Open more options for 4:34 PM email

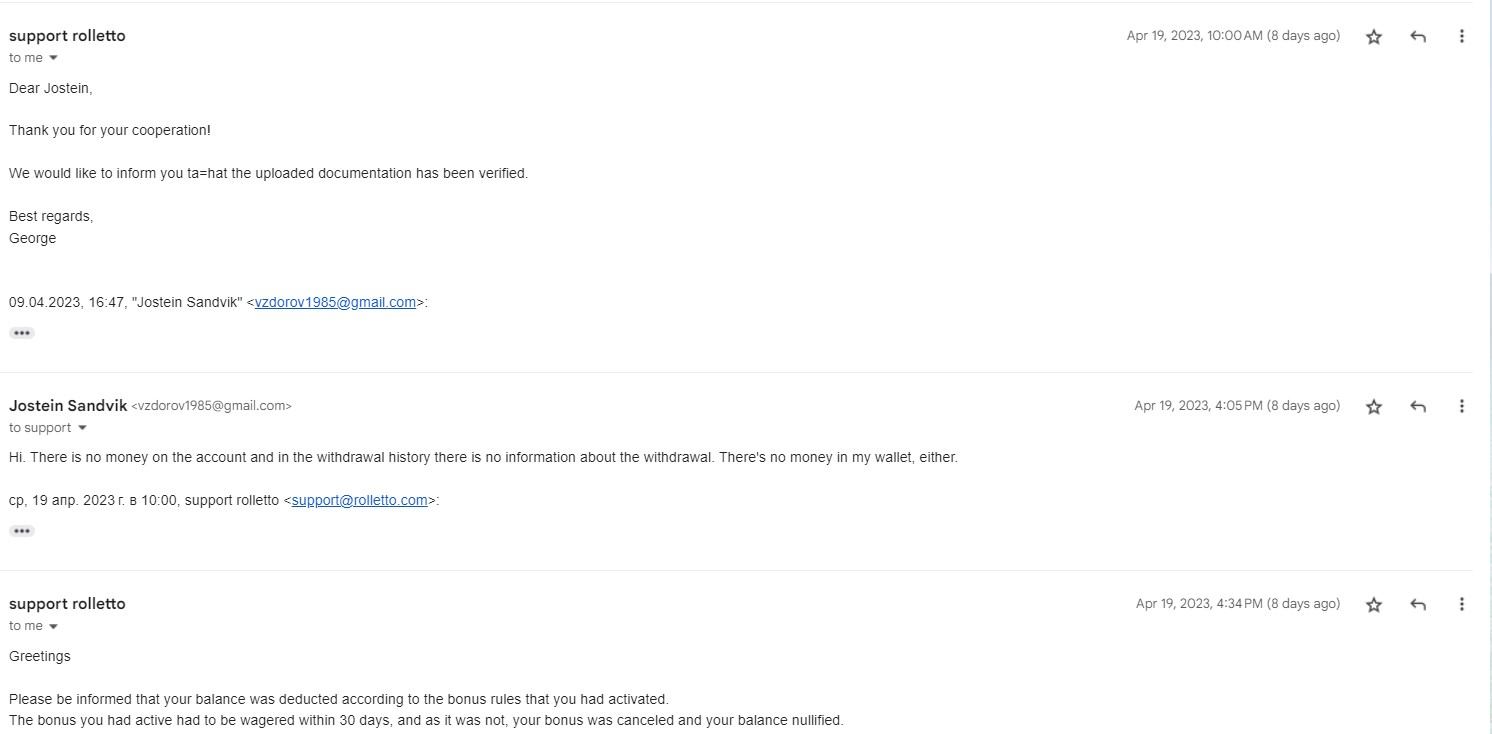click(1462, 605)
